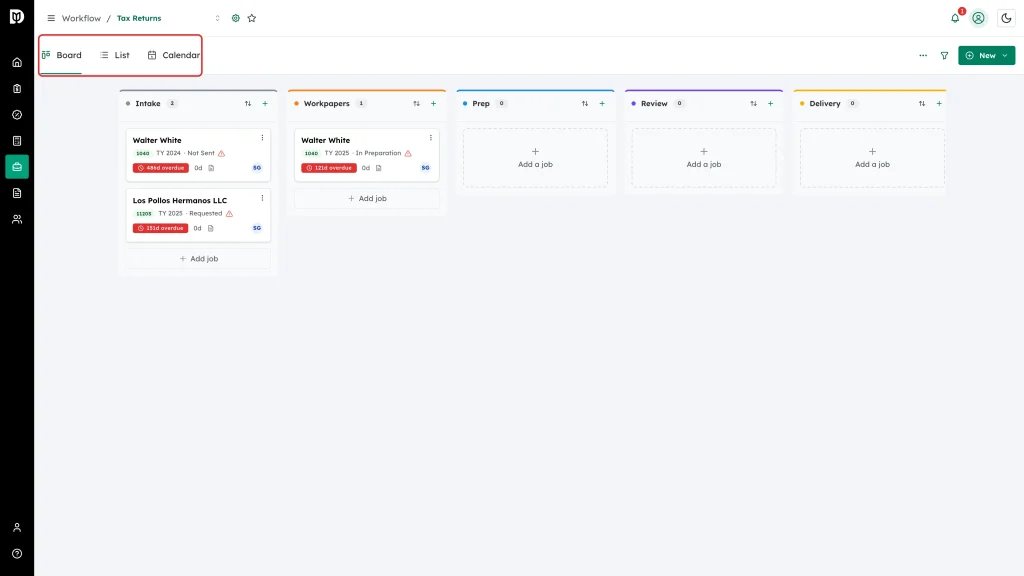
Task: Click Add job under Intake column
Action: tap(199, 259)
